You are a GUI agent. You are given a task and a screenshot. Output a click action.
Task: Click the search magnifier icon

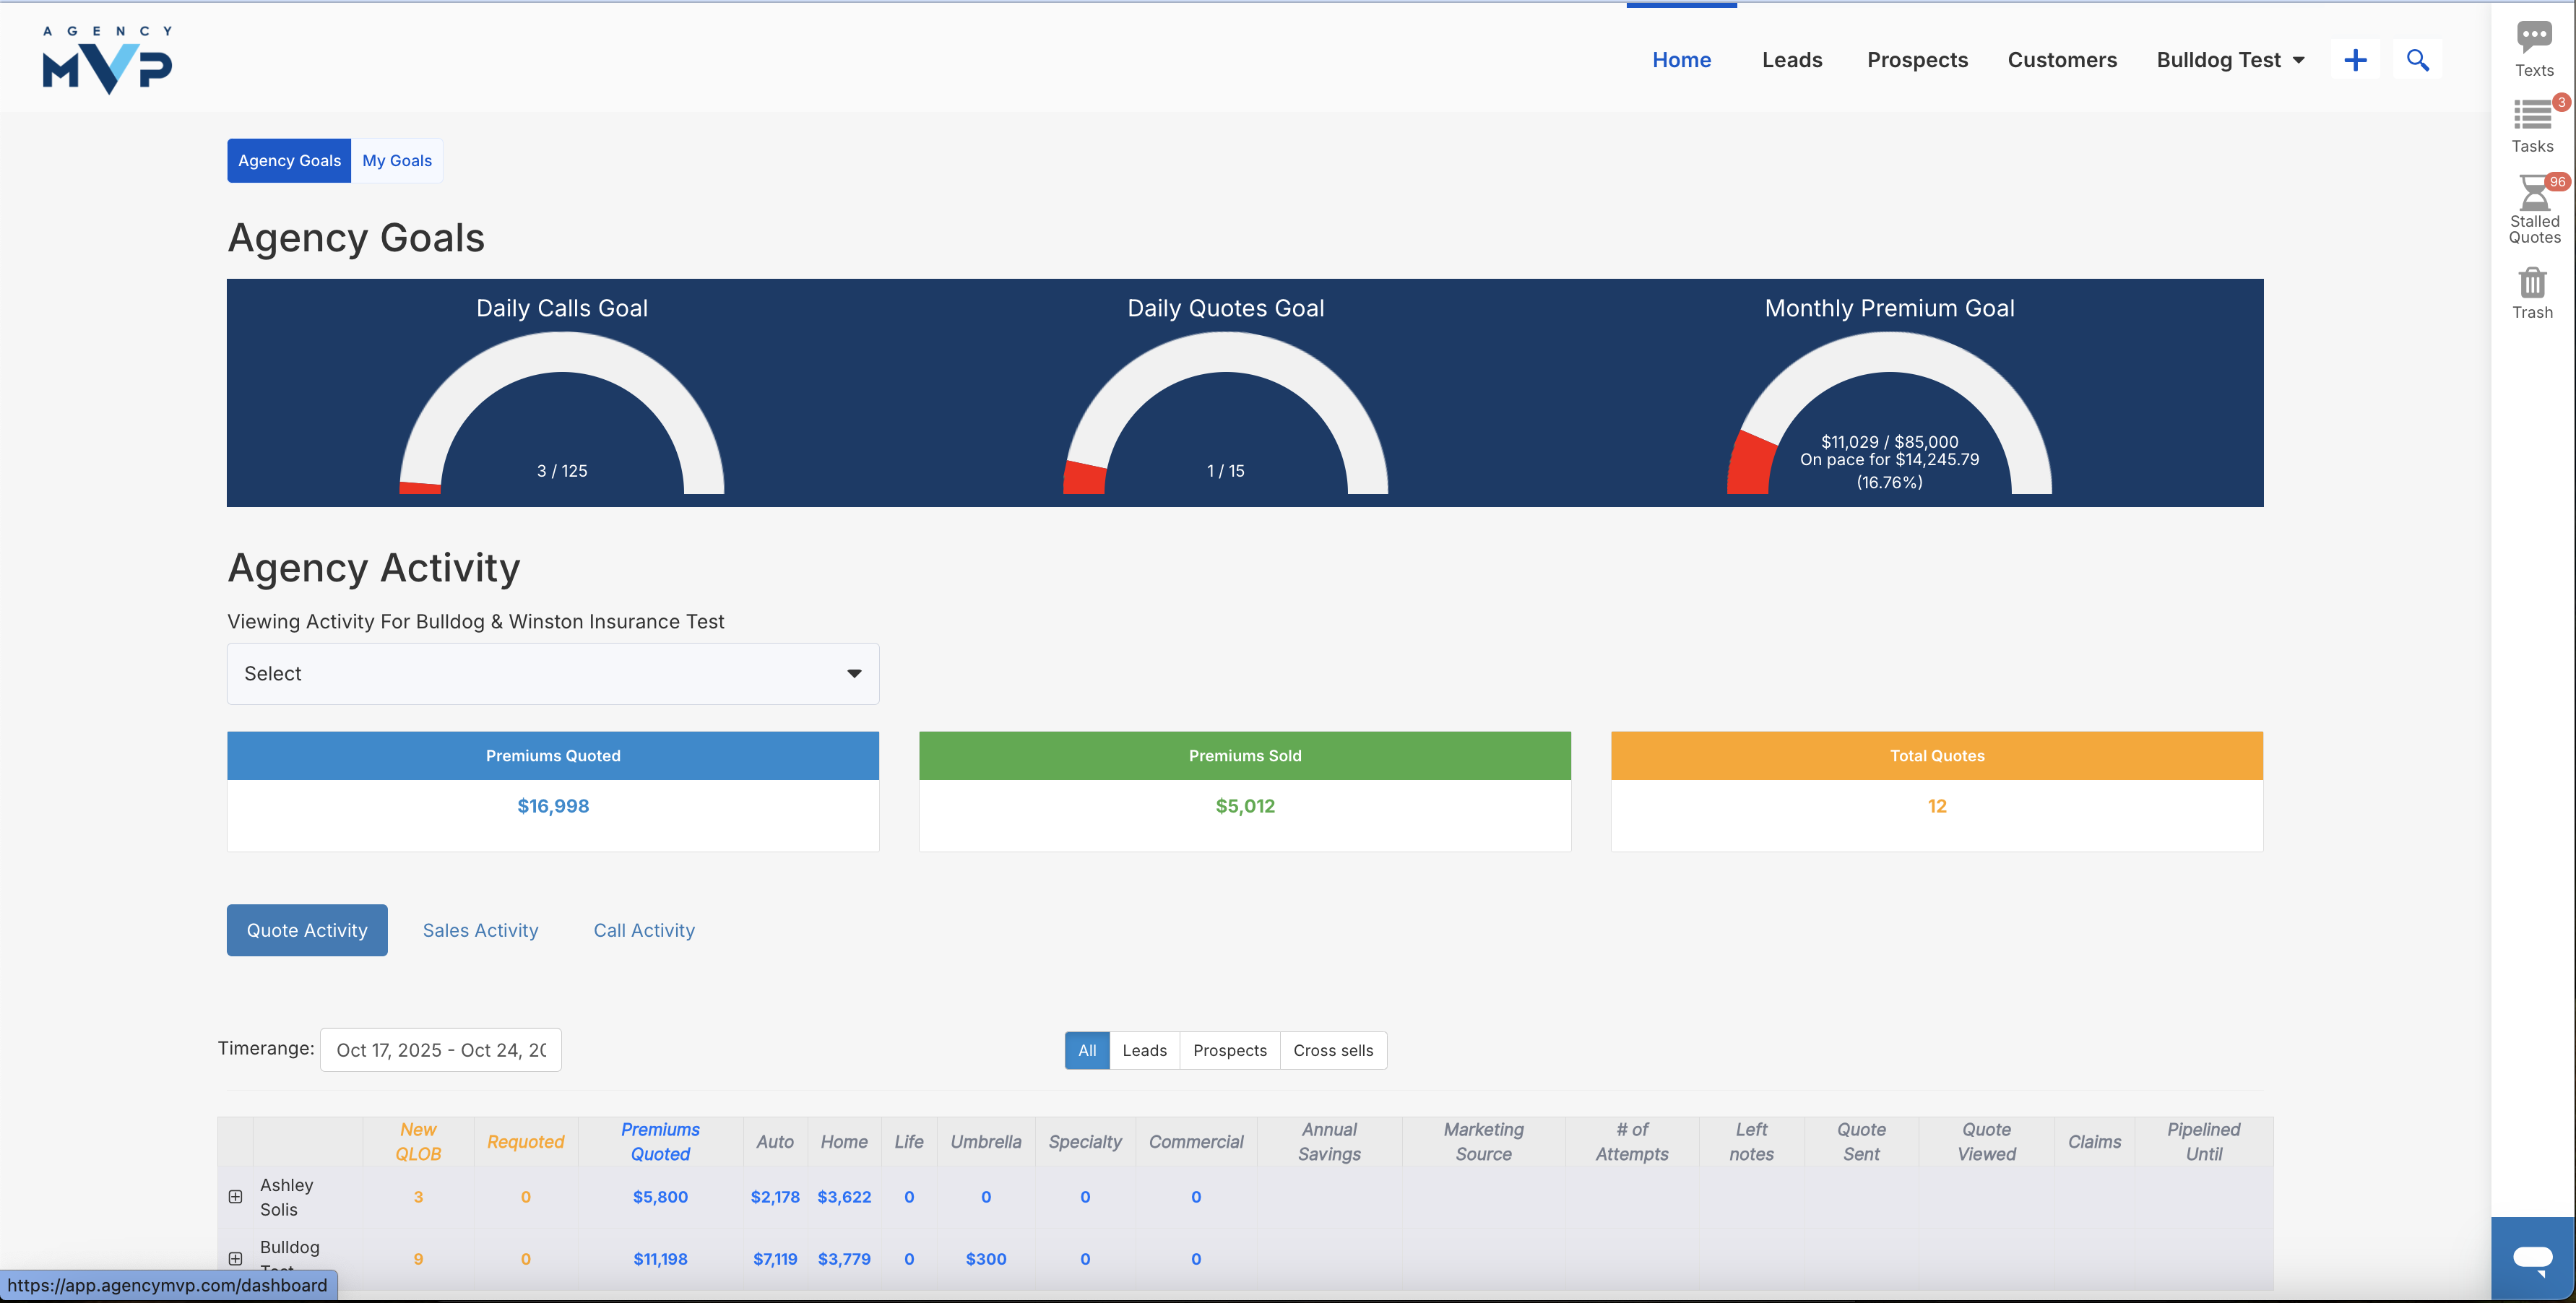(x=2417, y=60)
